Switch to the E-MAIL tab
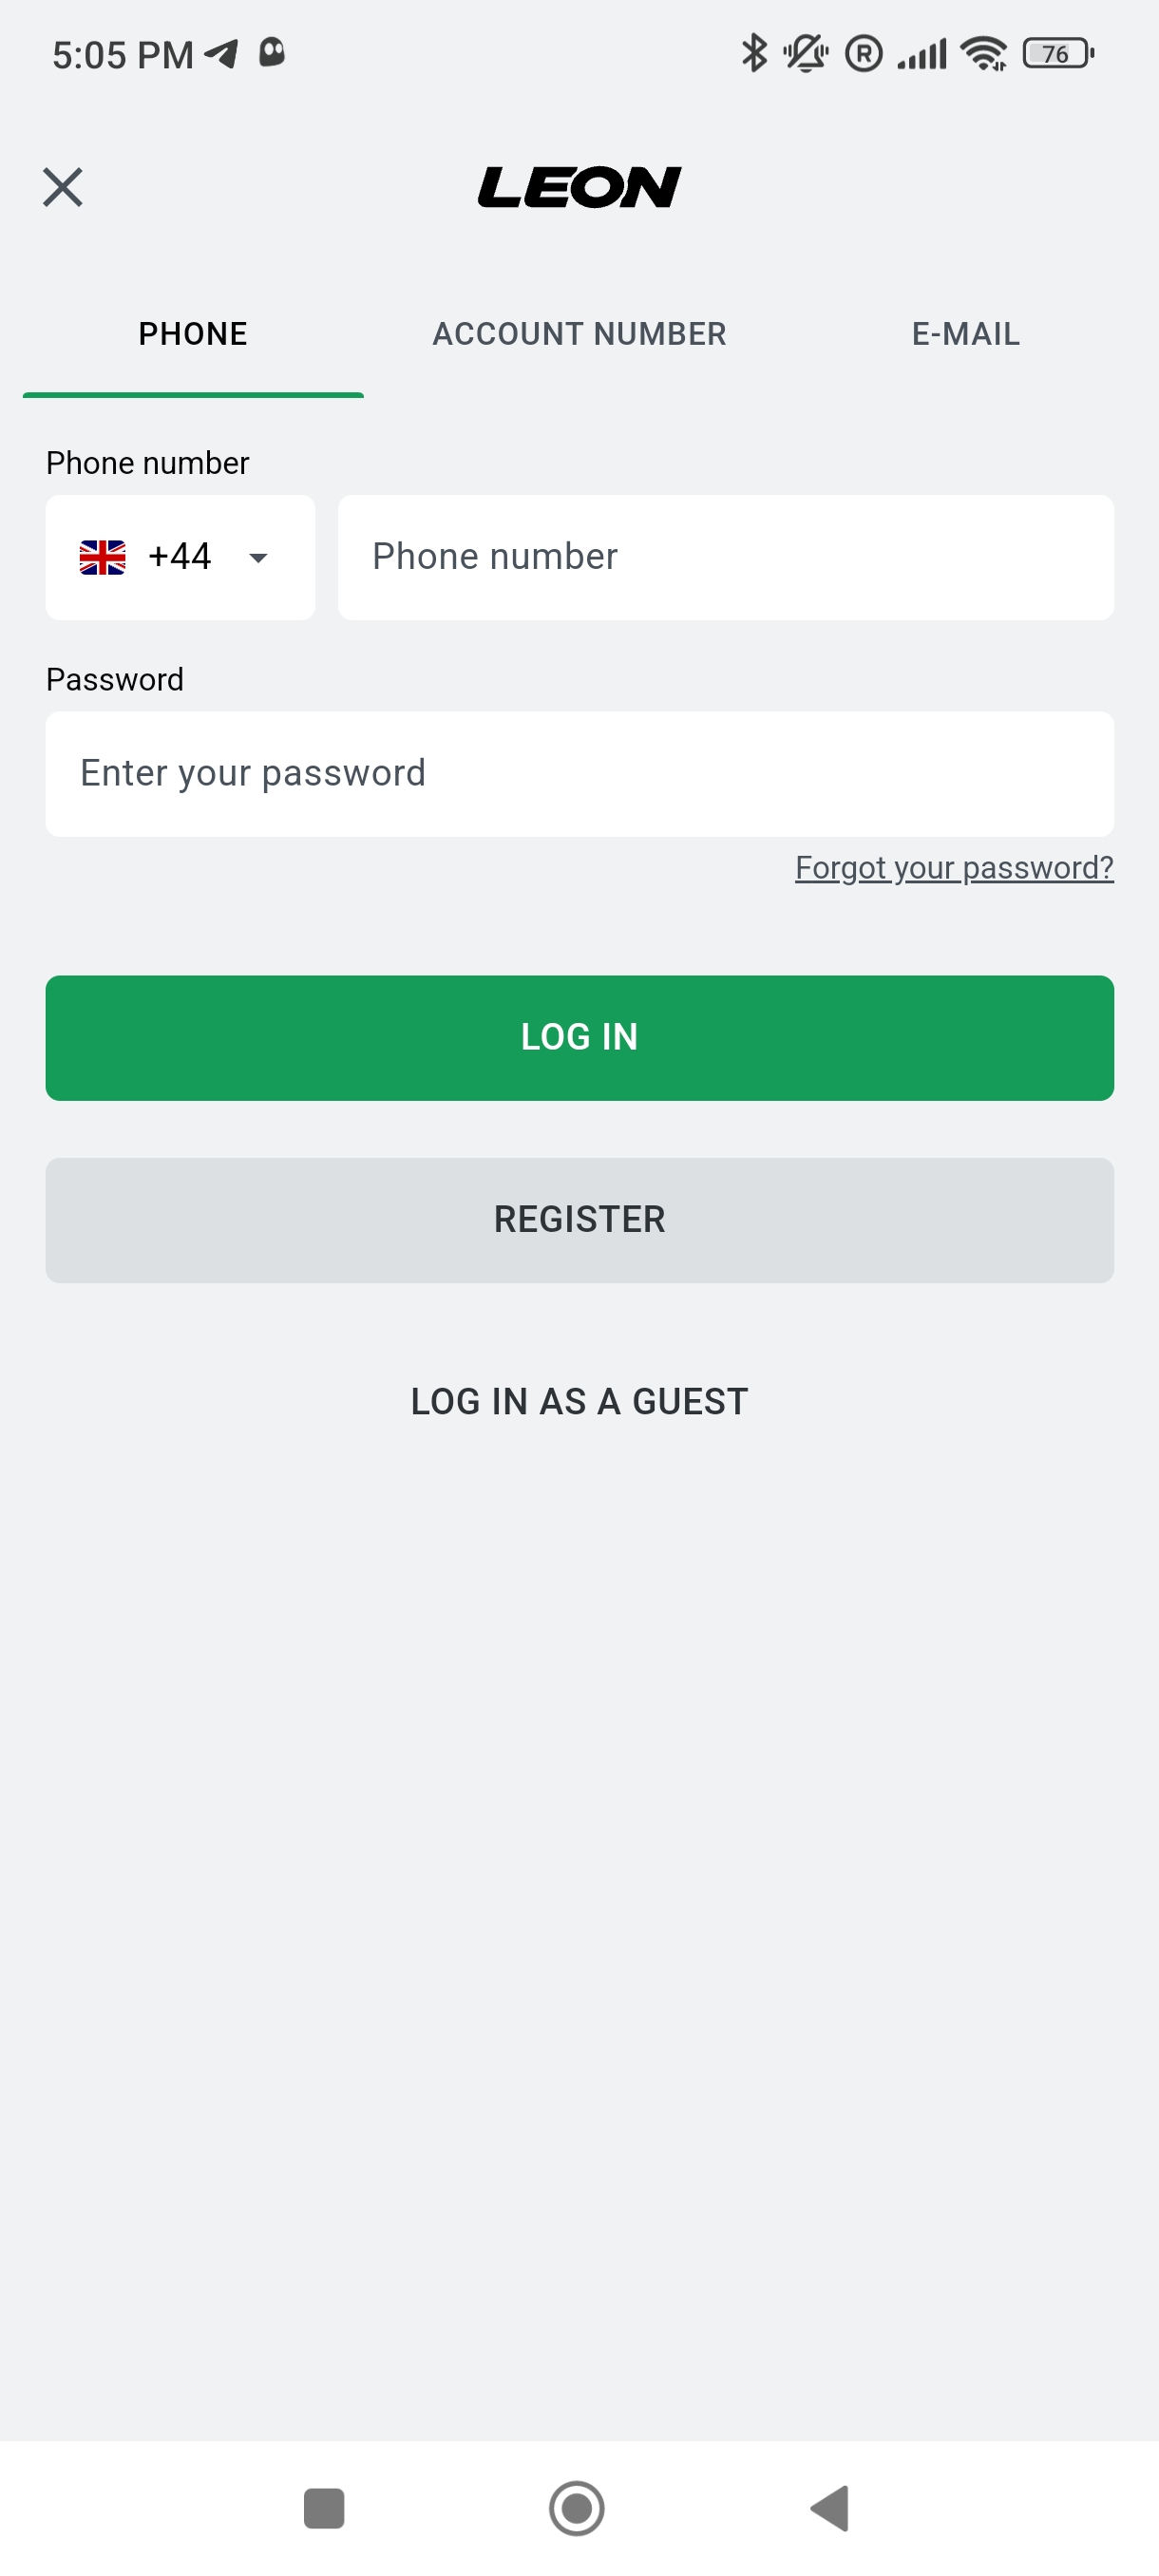Screen dimensions: 1159x2576 (965, 334)
